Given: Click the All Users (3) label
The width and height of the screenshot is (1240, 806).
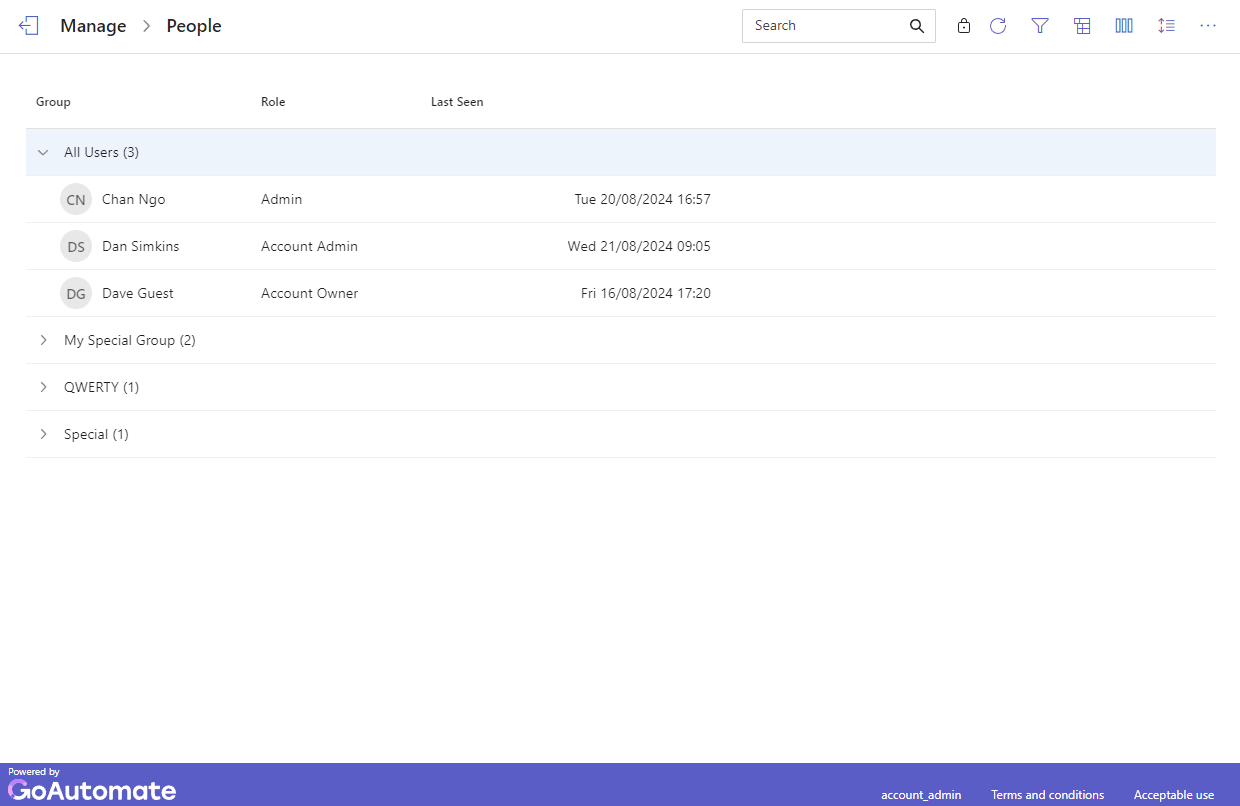Looking at the screenshot, I should [x=101, y=152].
